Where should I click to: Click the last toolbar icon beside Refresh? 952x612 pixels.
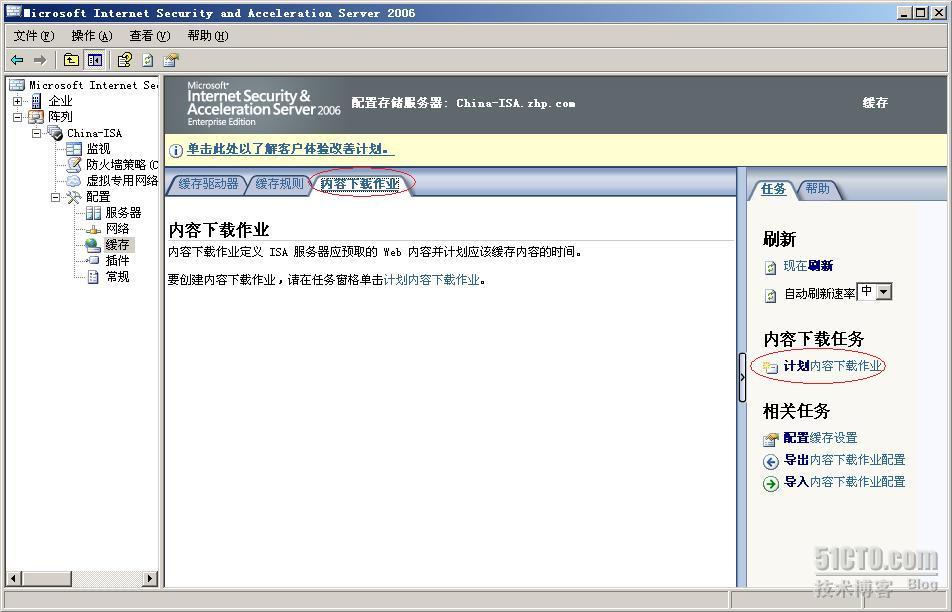click(171, 60)
